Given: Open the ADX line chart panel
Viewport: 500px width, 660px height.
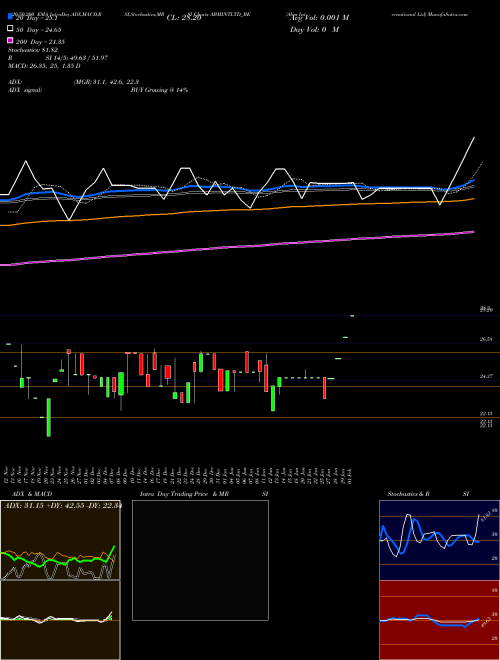Looking at the screenshot, I should [x=60, y=540].
